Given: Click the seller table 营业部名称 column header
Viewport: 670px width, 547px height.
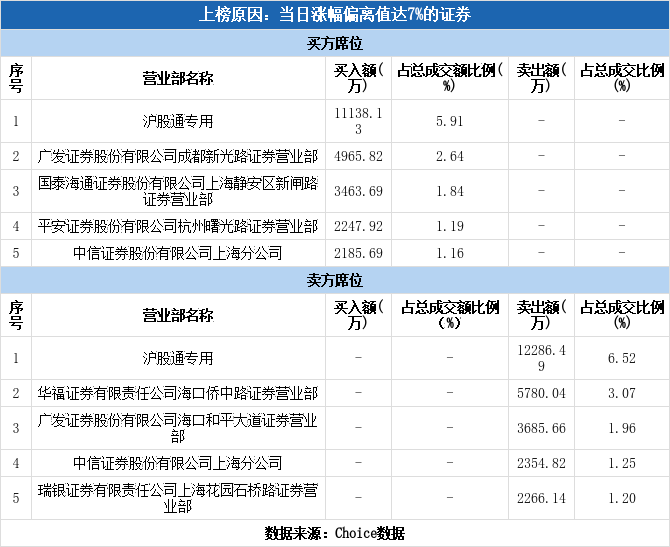Looking at the screenshot, I should 178,315.
